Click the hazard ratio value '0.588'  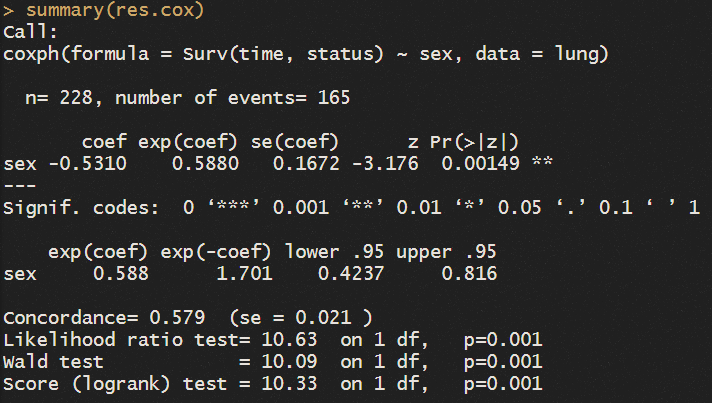click(121, 274)
